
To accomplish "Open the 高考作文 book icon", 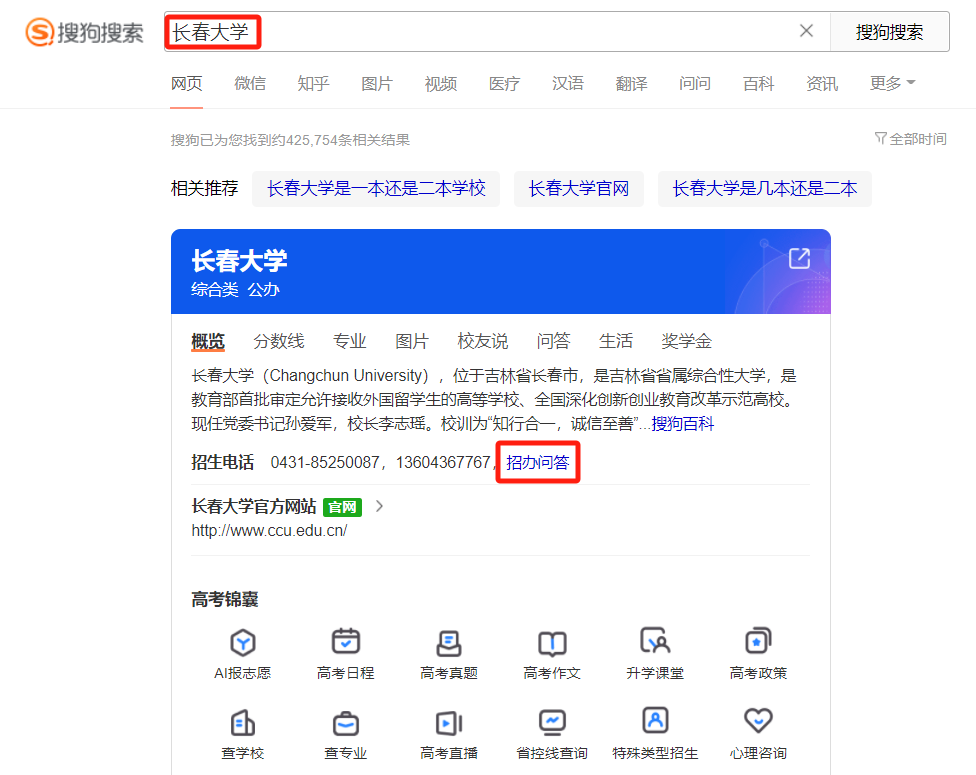I will coord(552,642).
